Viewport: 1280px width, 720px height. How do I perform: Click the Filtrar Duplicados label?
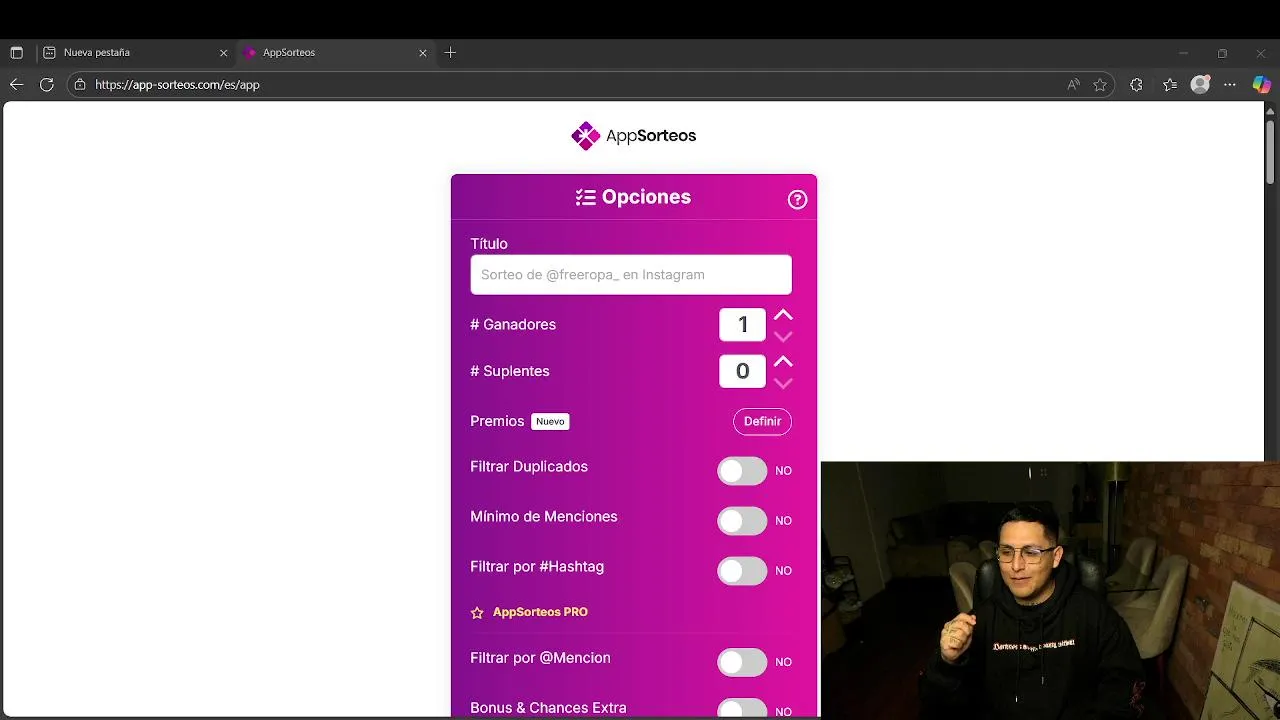point(529,467)
